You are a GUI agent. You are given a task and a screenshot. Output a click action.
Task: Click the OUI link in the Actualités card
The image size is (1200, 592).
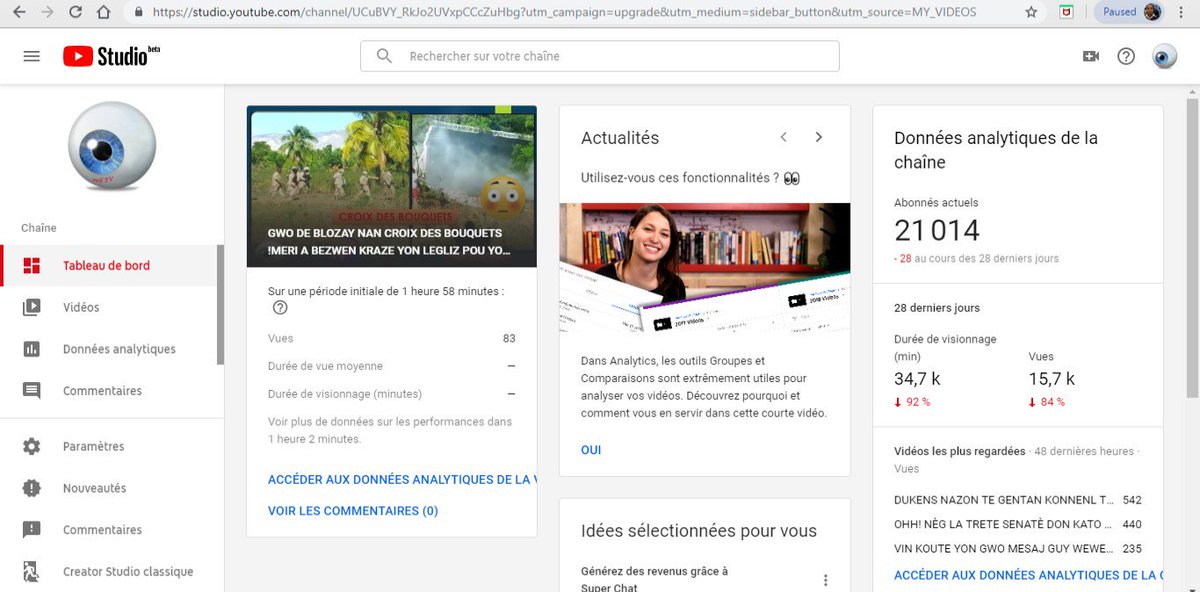pos(591,450)
